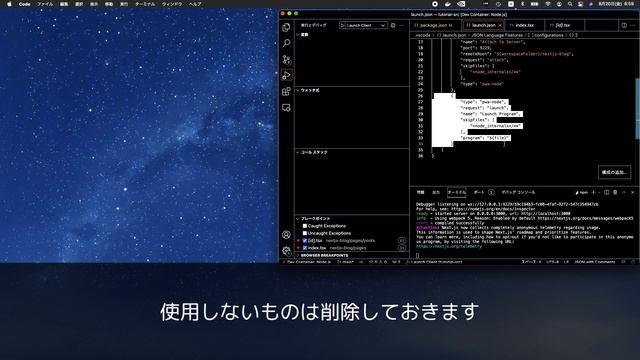Open the Explorer view in activity bar

click(286, 27)
